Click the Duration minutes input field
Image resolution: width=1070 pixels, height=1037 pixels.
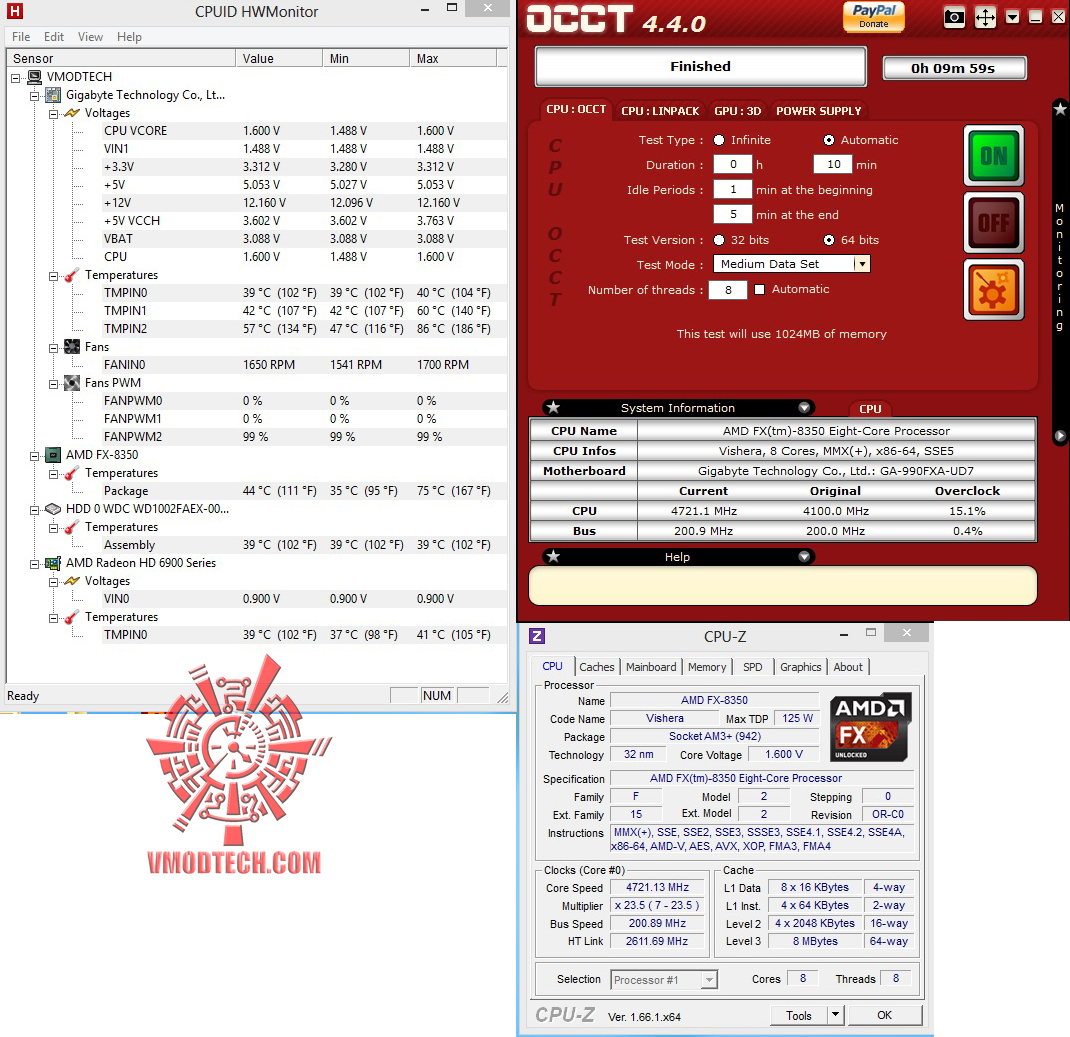pyautogui.click(x=833, y=164)
